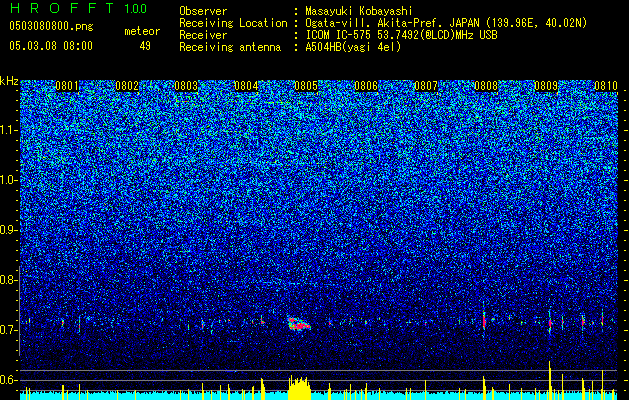Click the 0809 time marker
Viewport: 629px width, 400px height.
(546, 86)
